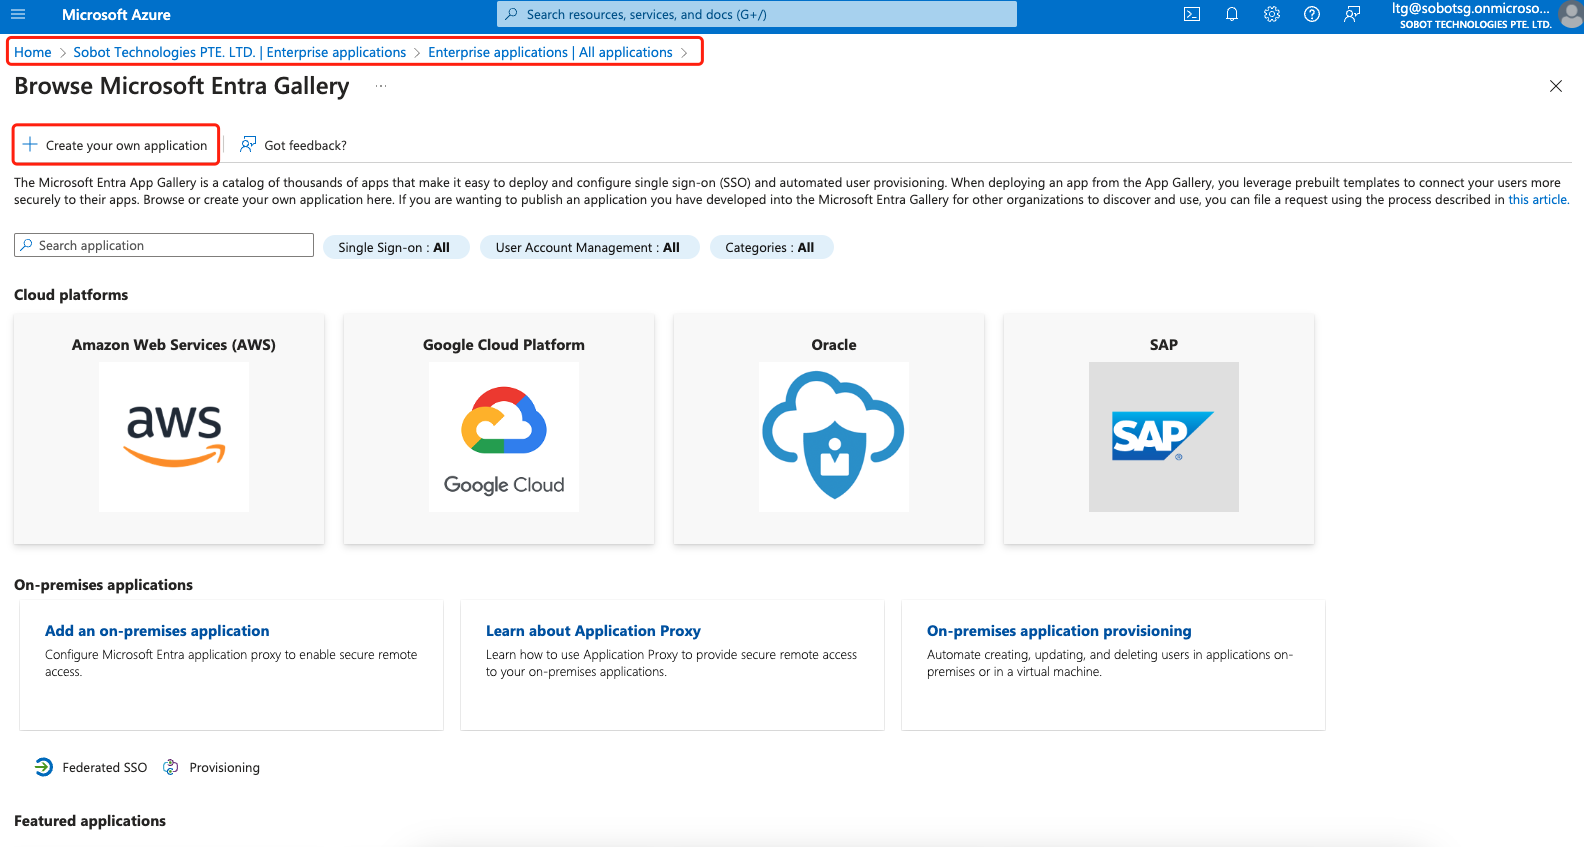Image resolution: width=1584 pixels, height=847 pixels.
Task: Close the Browse Microsoft Entra Gallery pane
Action: tap(1556, 86)
